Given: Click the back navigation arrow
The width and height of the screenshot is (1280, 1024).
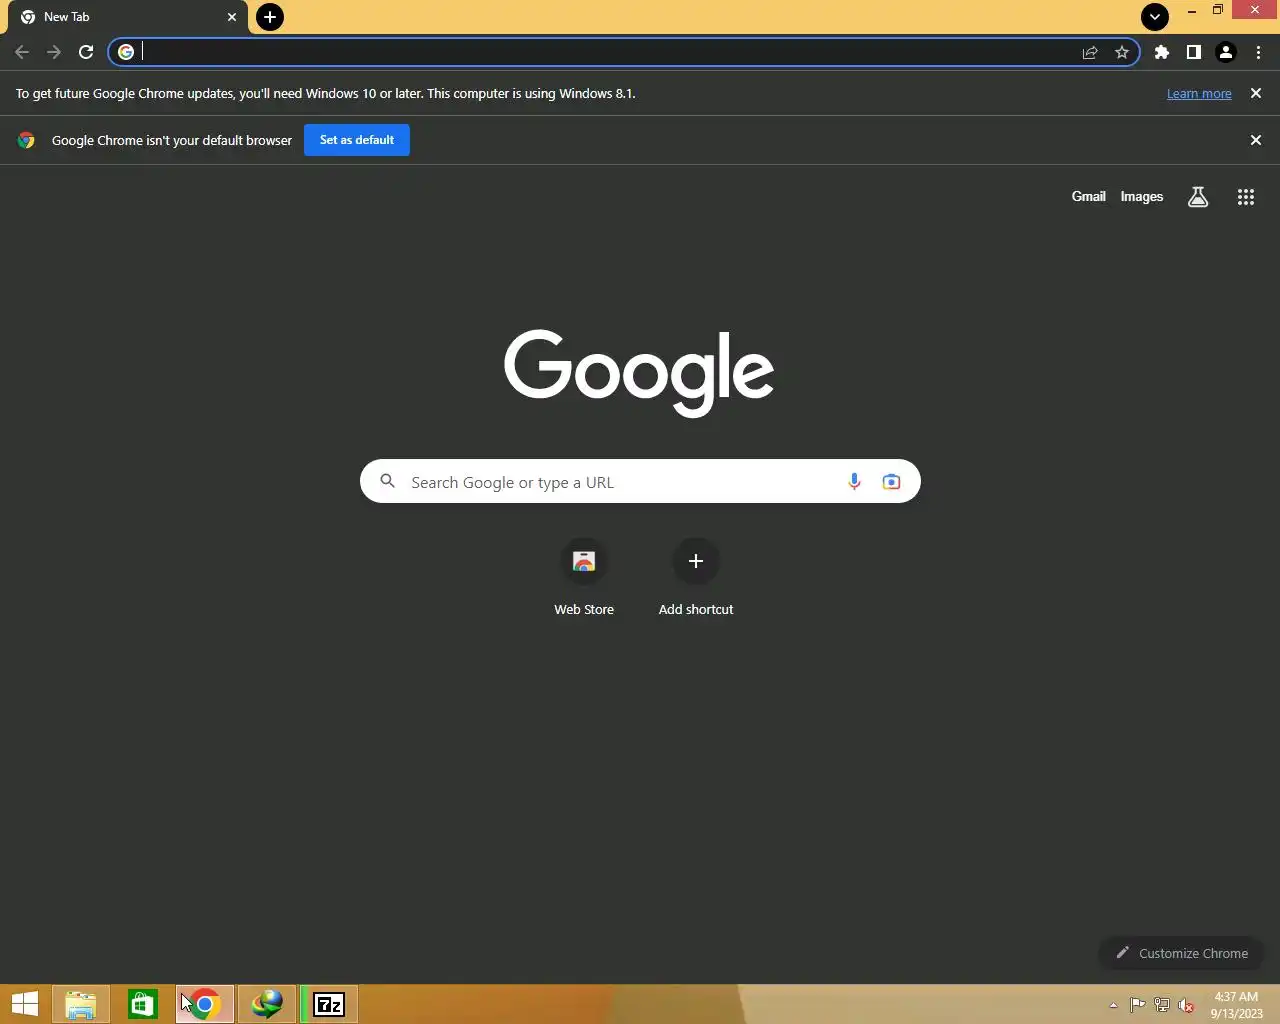Looking at the screenshot, I should coord(22,52).
